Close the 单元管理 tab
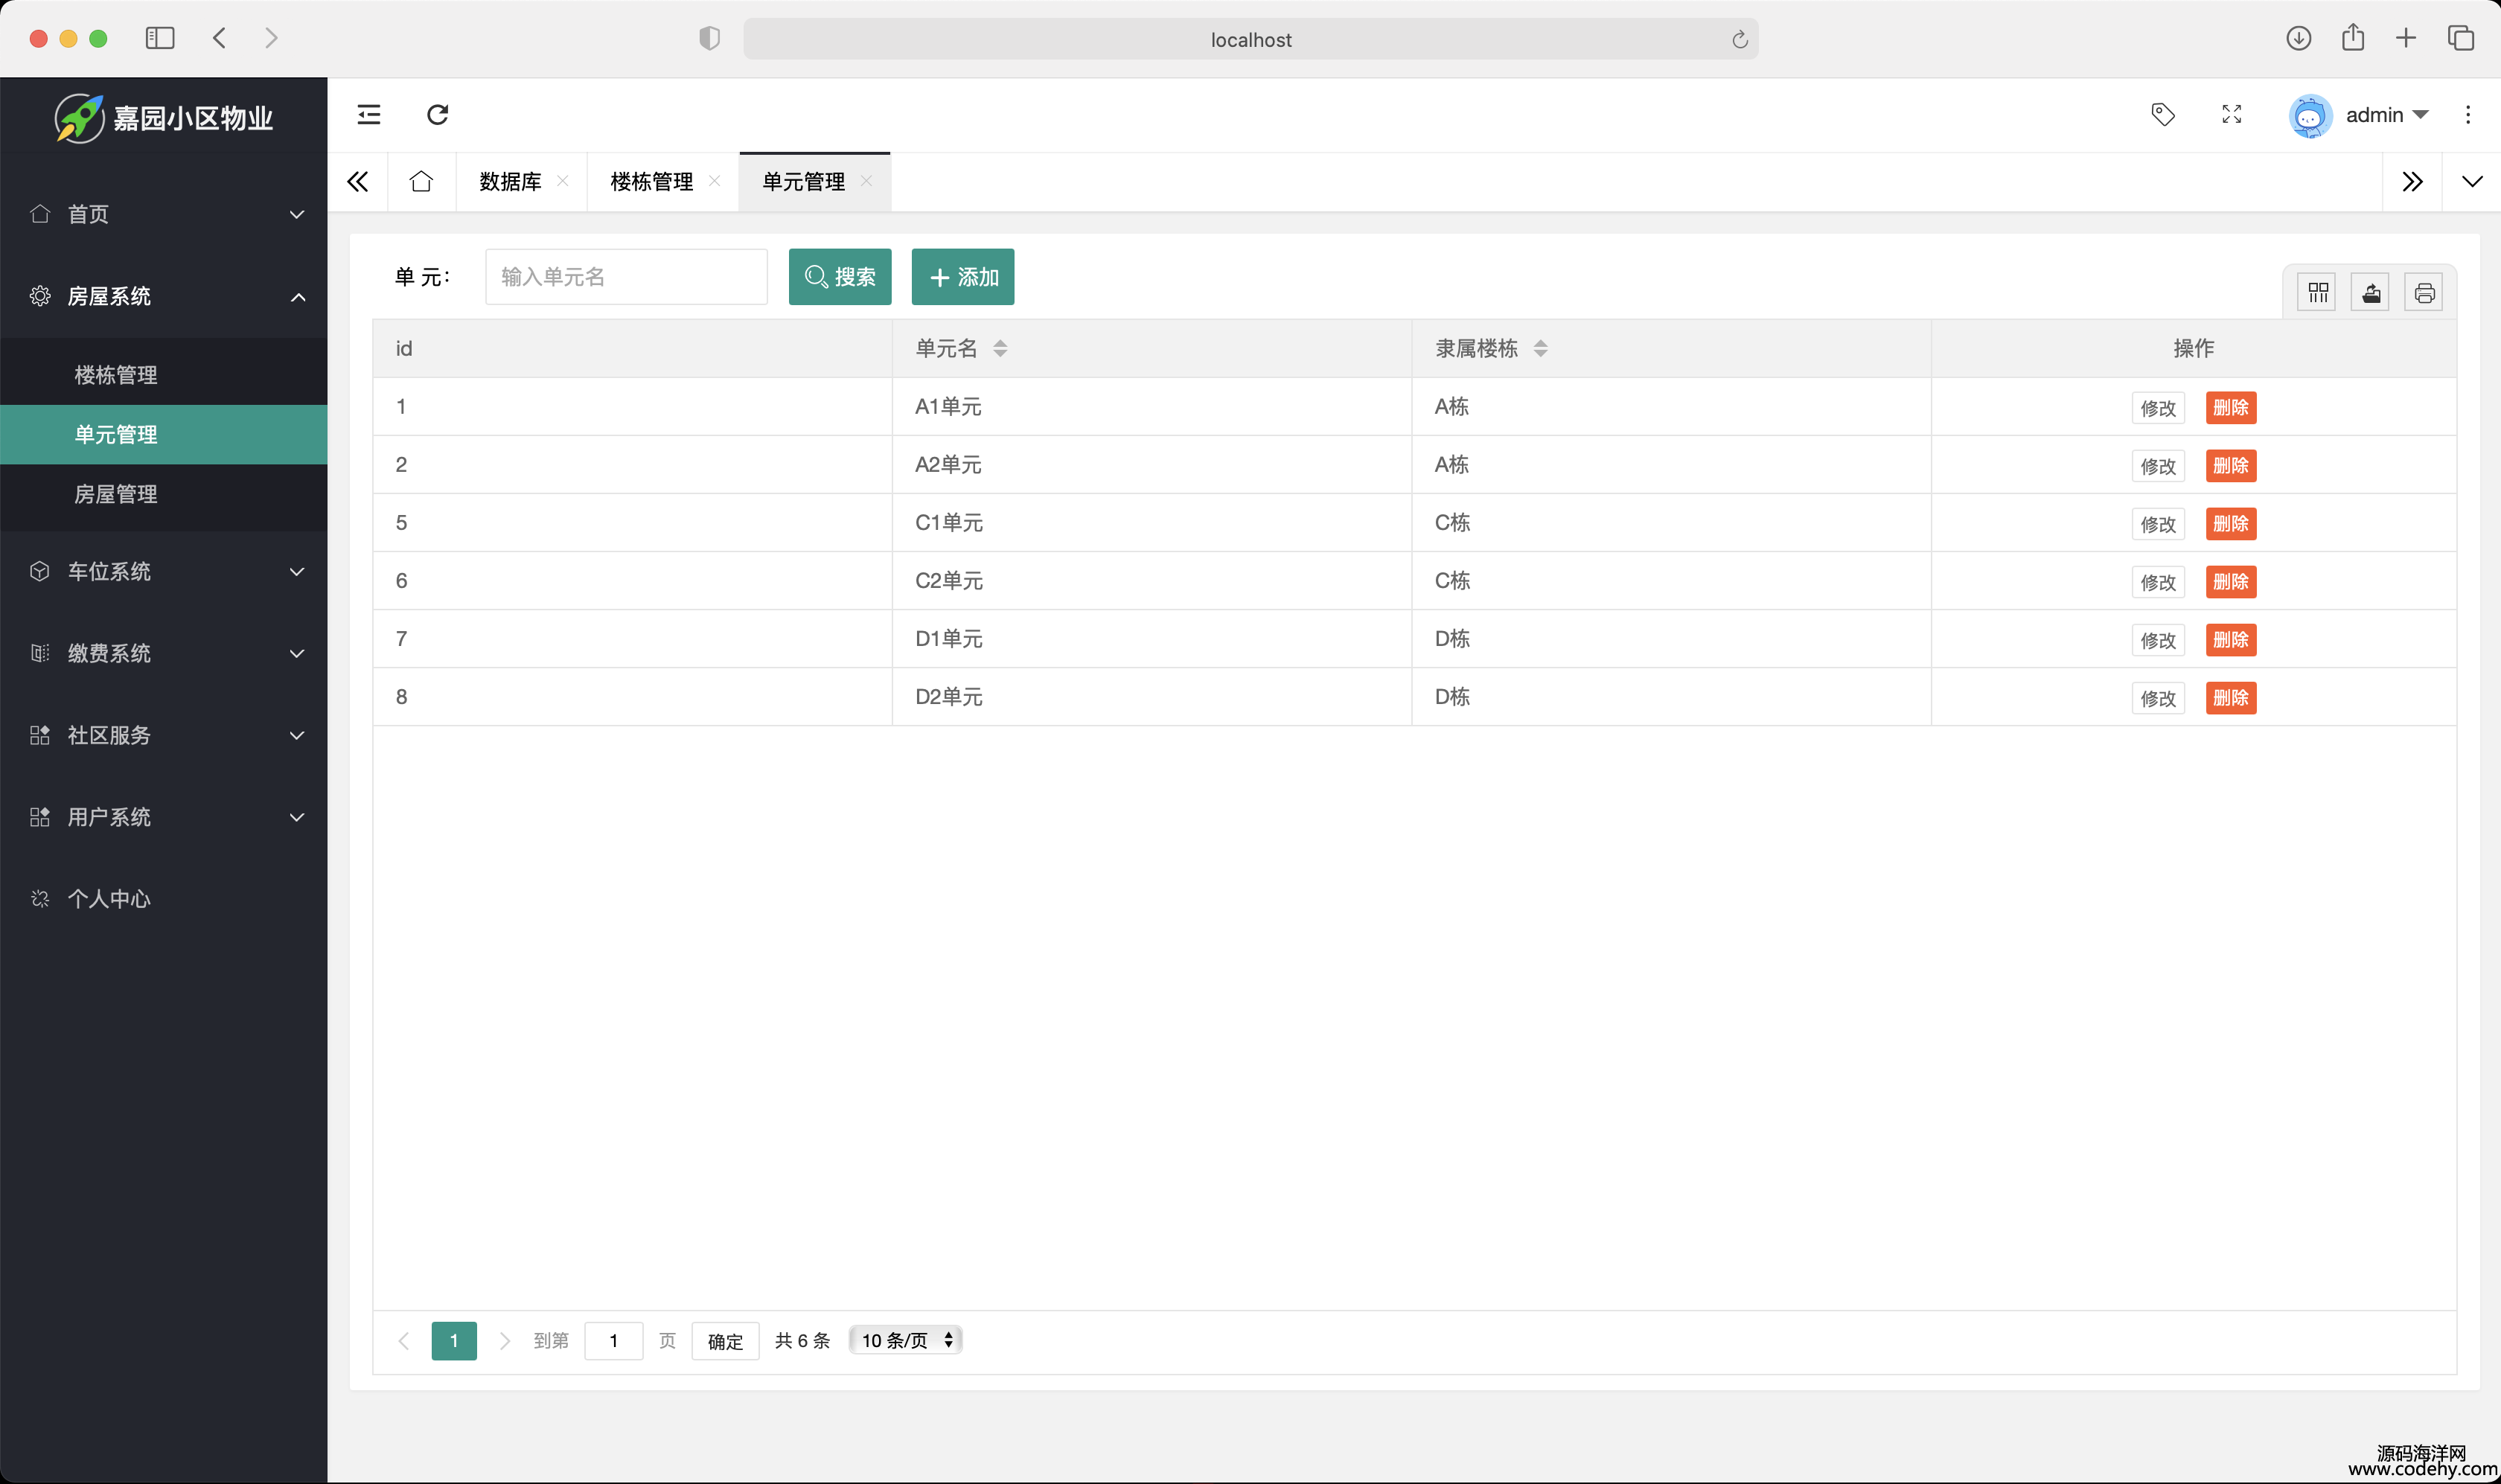2501x1484 pixels. click(x=866, y=181)
